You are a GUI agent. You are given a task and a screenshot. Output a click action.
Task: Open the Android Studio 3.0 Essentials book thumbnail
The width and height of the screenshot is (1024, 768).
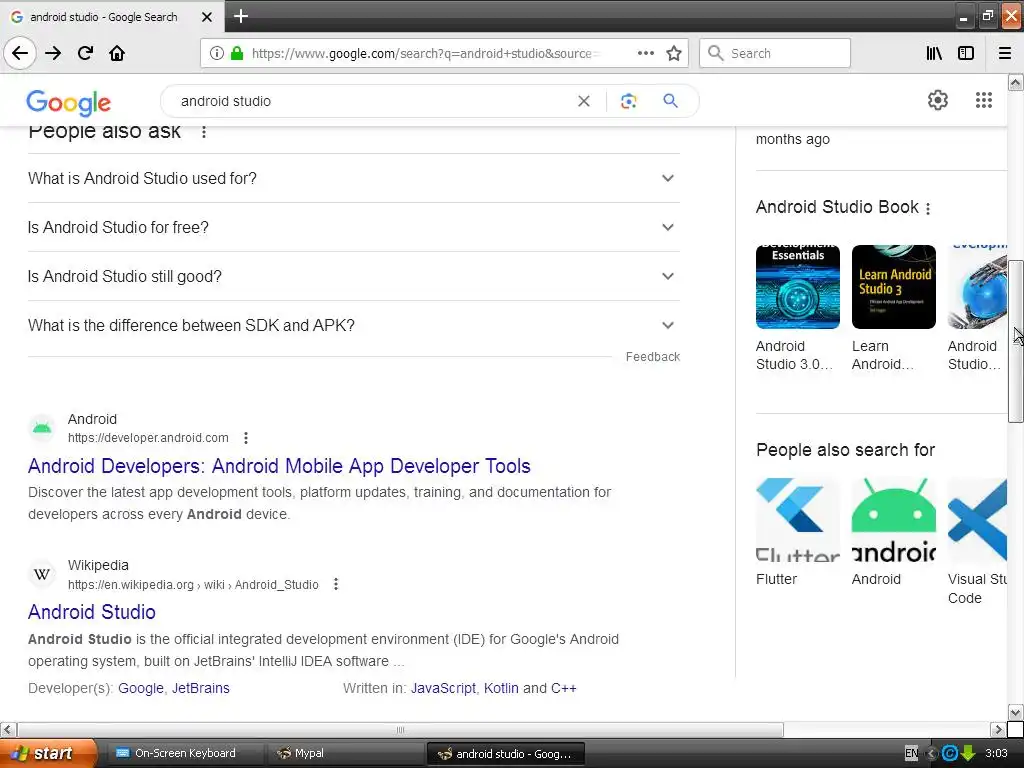797,287
